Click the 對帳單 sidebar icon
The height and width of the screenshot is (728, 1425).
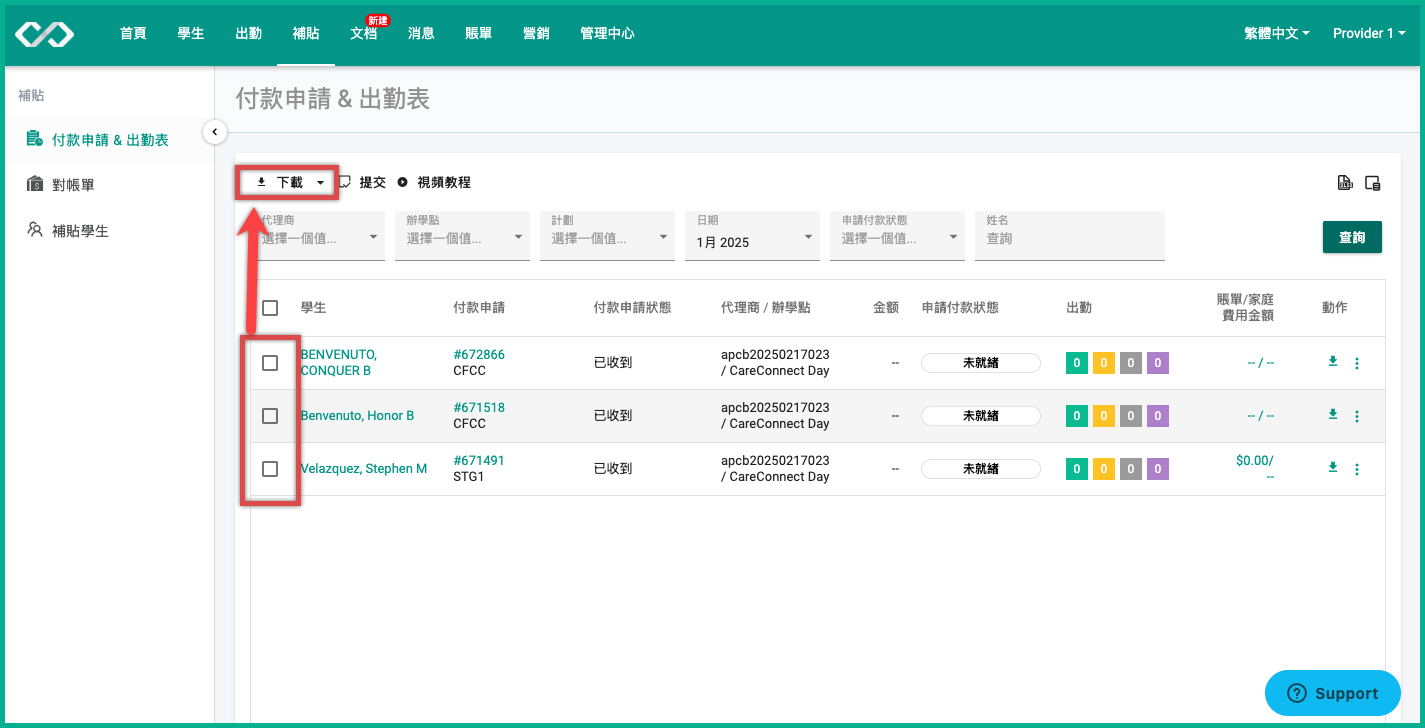point(34,184)
